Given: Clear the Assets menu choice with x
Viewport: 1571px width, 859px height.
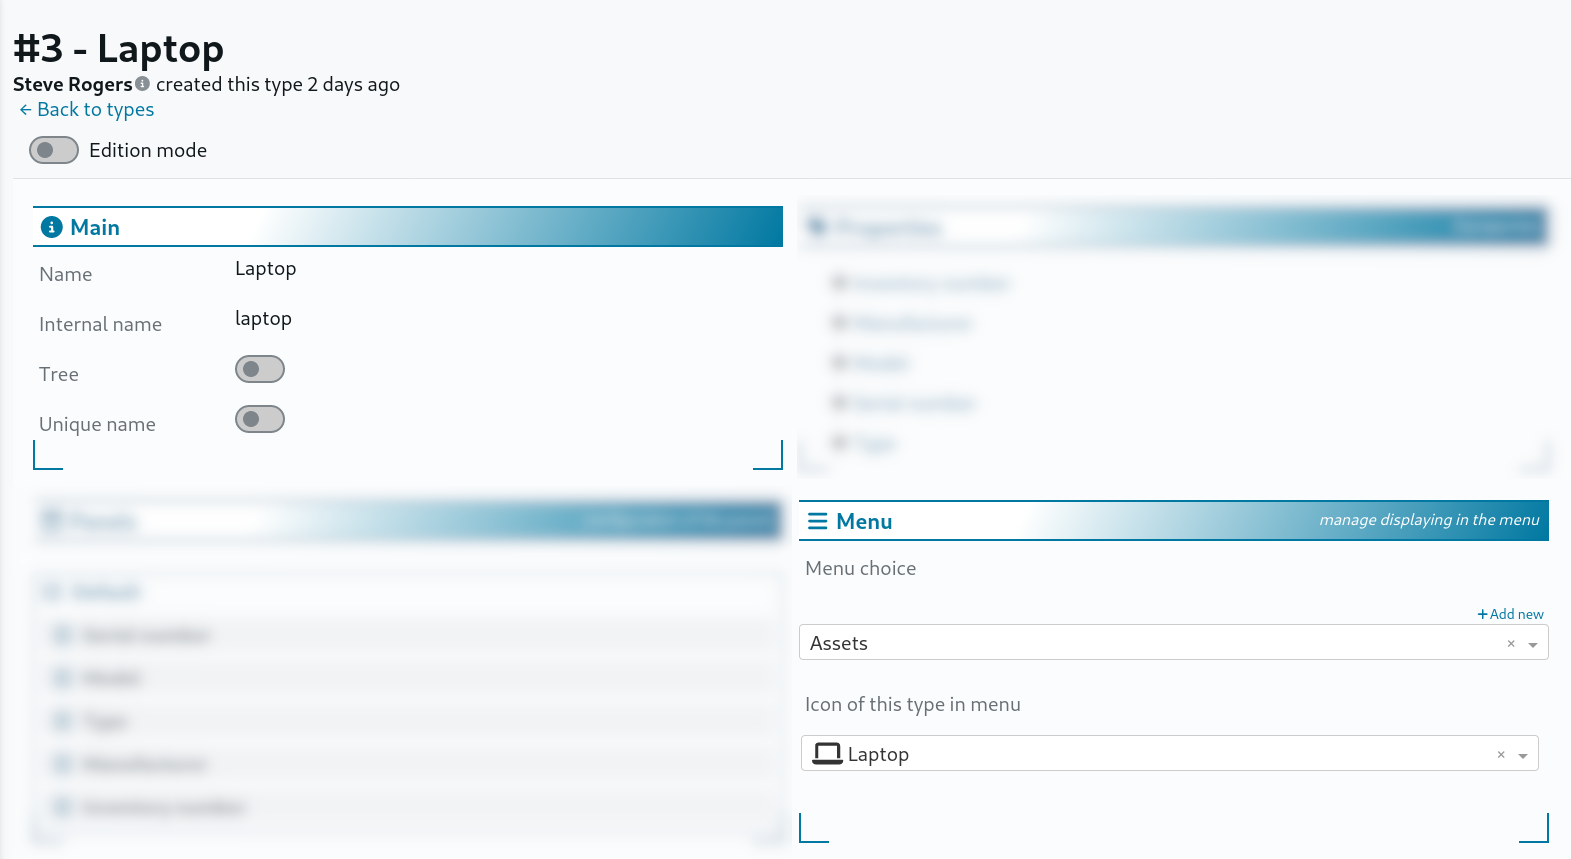Looking at the screenshot, I should (1510, 644).
